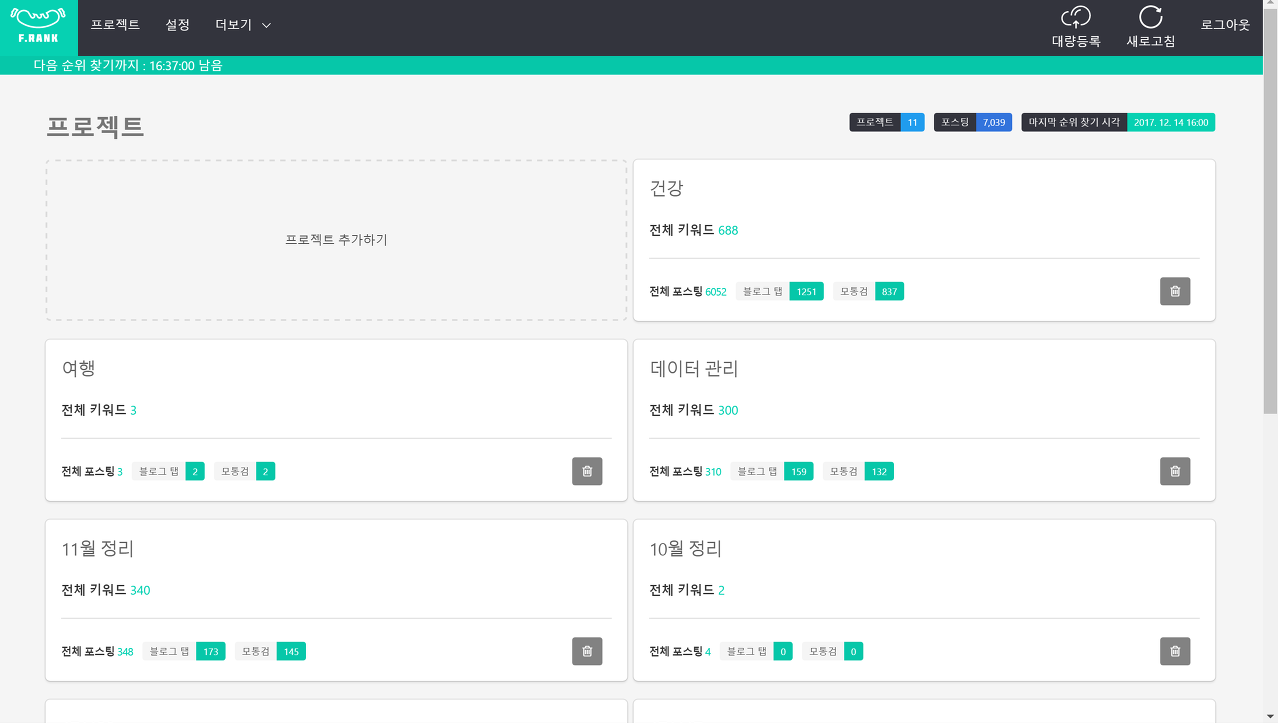Click 전체 키워드 688 in 건강

click(x=694, y=230)
